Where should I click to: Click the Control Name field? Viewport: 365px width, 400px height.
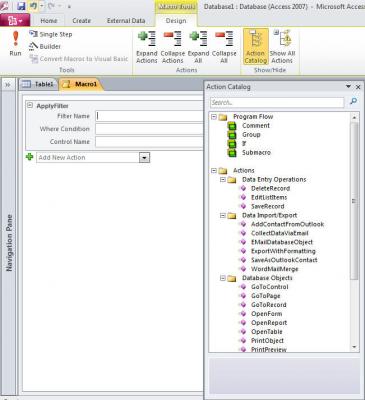coord(149,142)
